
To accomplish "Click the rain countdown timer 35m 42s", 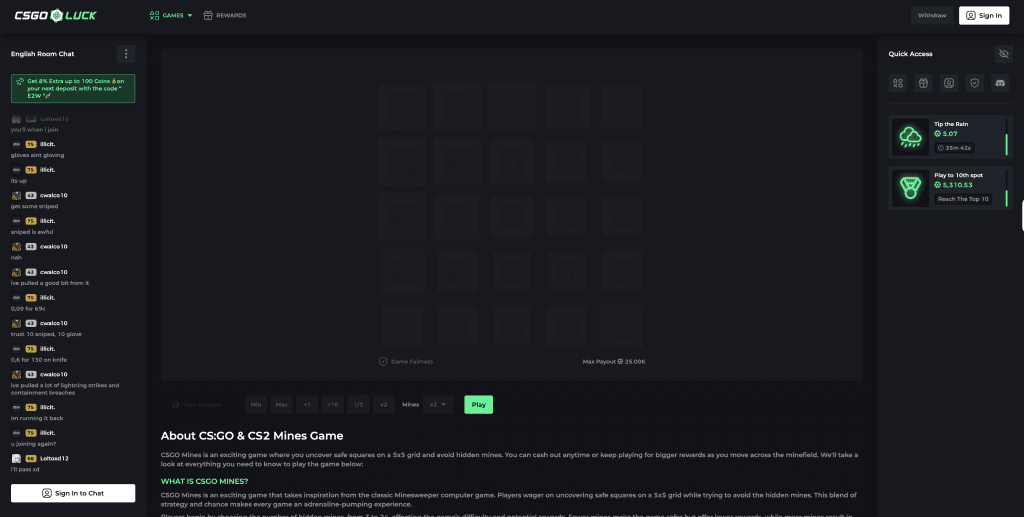I will (x=954, y=148).
